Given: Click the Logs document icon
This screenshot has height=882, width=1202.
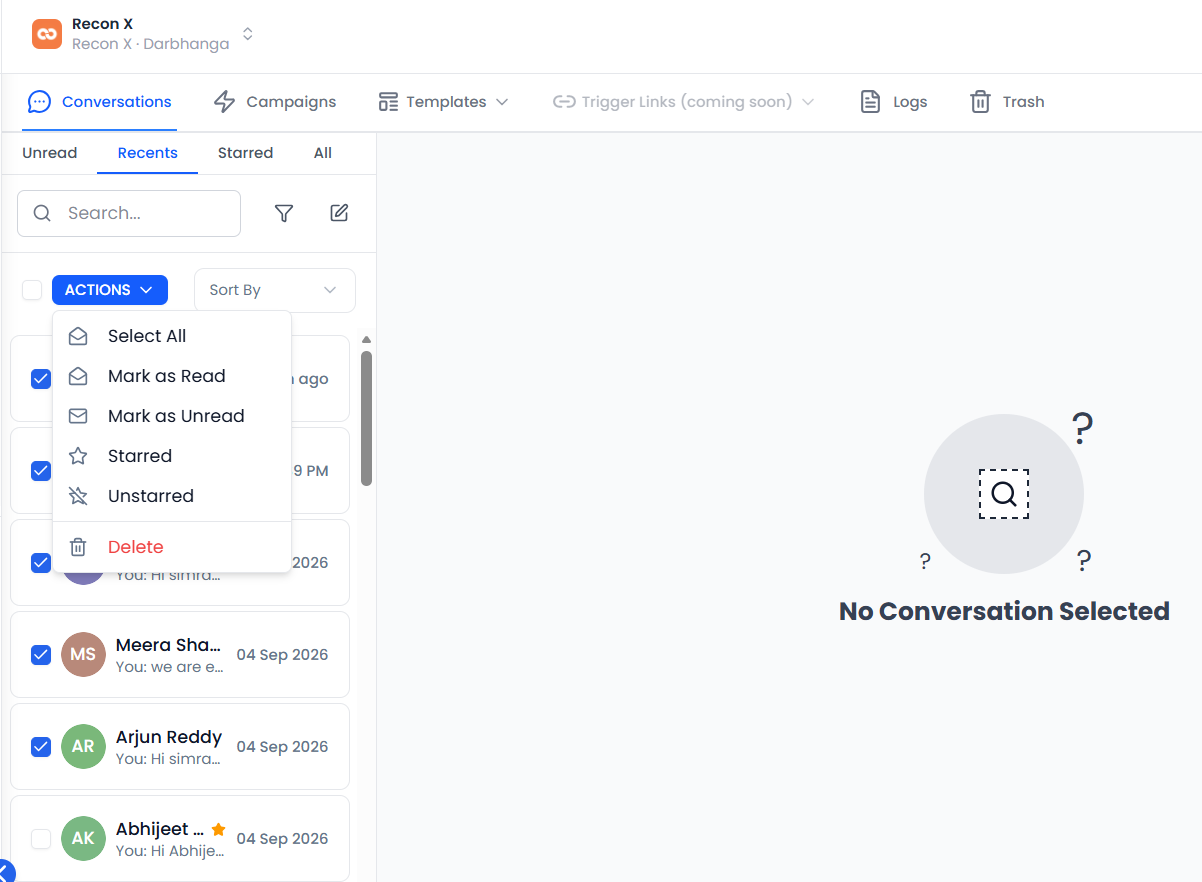Looking at the screenshot, I should [x=871, y=102].
